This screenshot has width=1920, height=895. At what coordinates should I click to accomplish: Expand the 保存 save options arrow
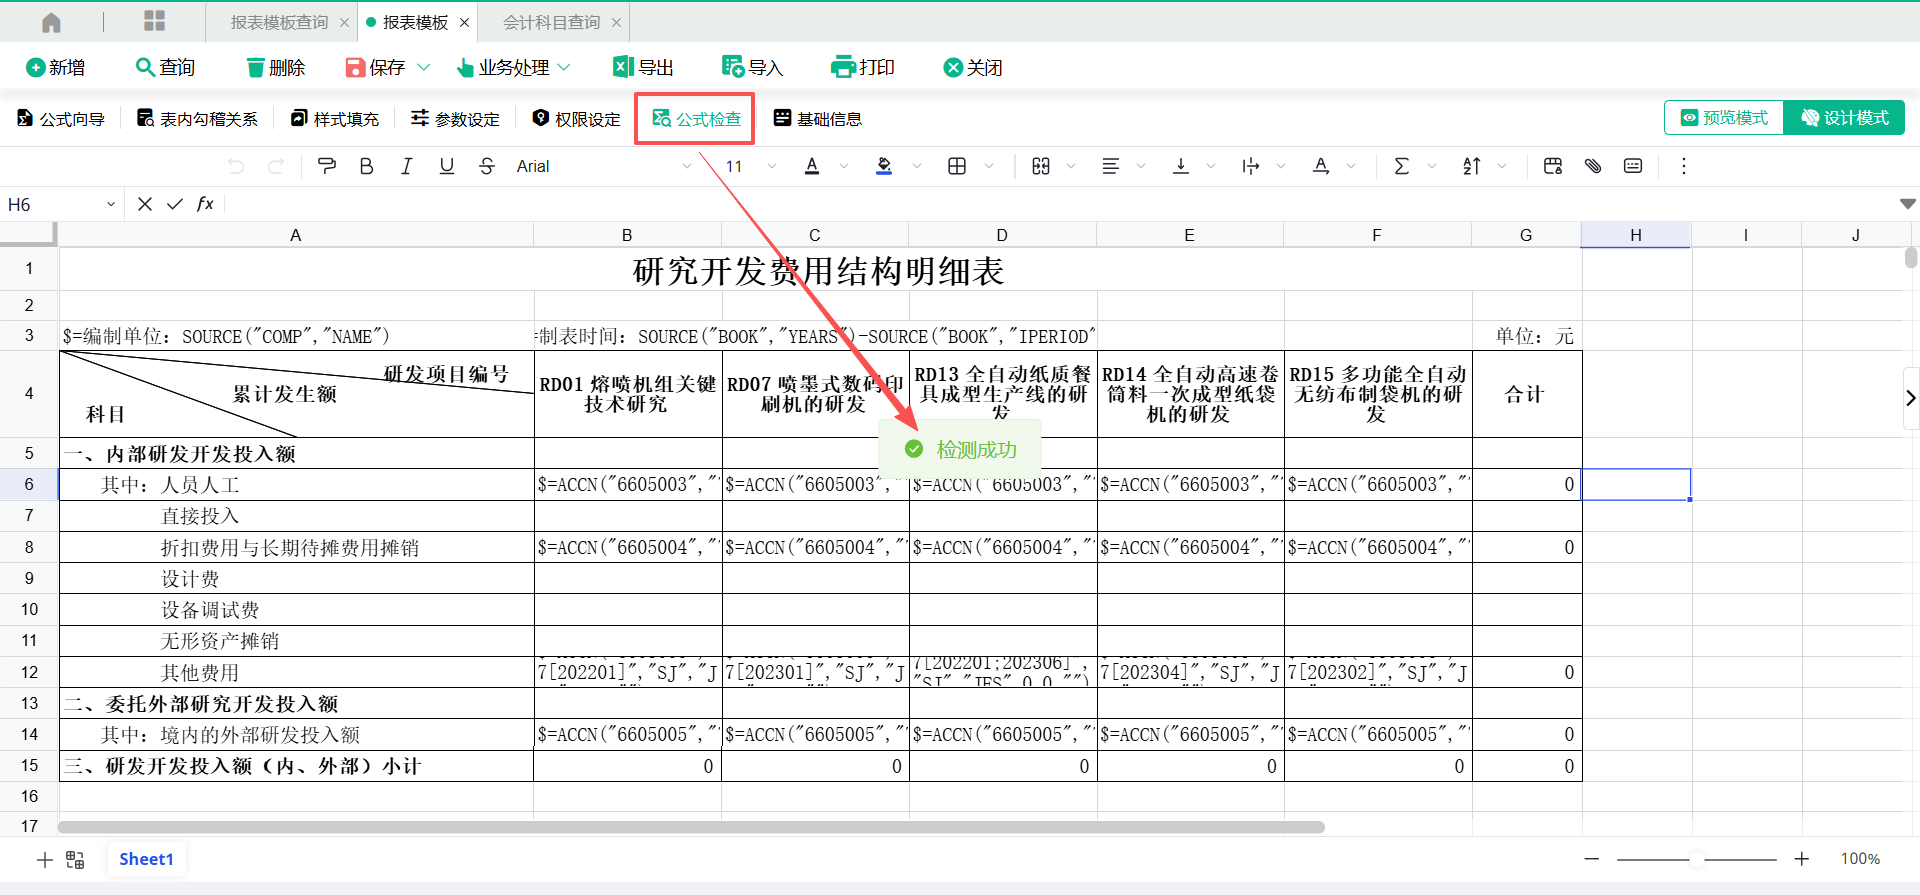point(424,67)
